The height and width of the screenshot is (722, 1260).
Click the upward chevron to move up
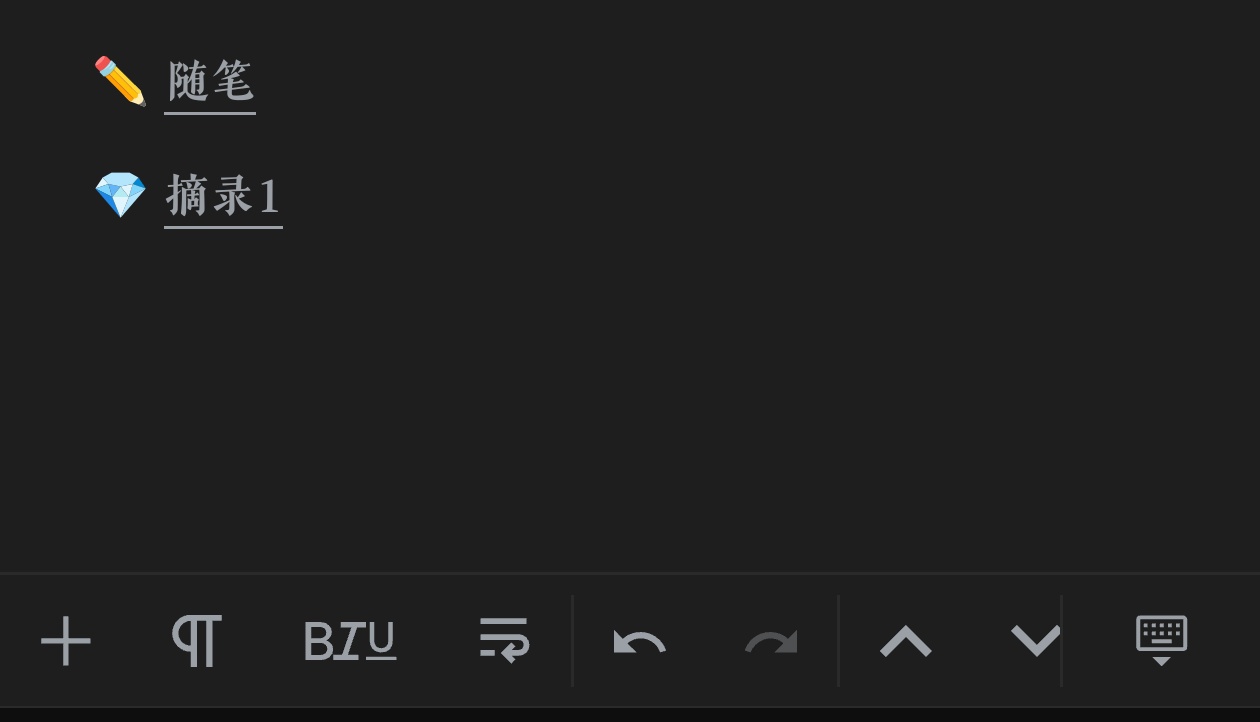pyautogui.click(x=905, y=641)
